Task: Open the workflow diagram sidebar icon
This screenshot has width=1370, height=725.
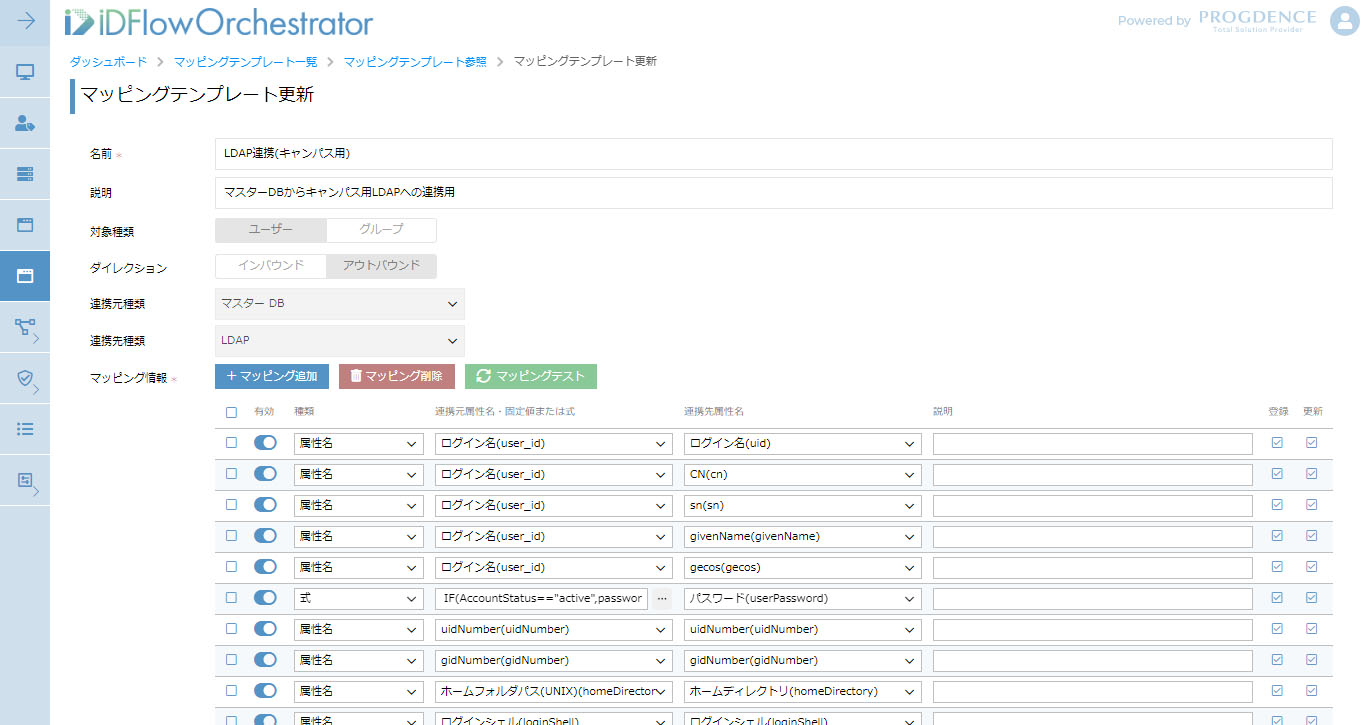Action: click(x=25, y=327)
